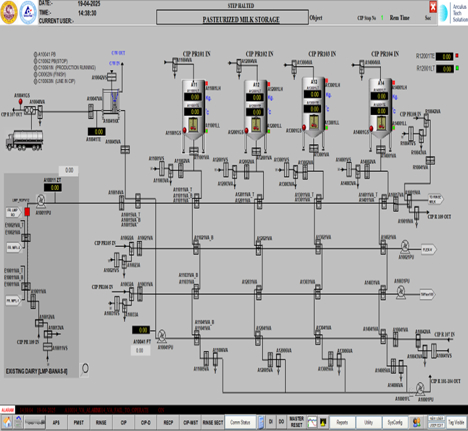Image resolution: width=468 pixels, height=431 pixels.
Task: Click the alarm bell icon
Action: tap(323, 422)
